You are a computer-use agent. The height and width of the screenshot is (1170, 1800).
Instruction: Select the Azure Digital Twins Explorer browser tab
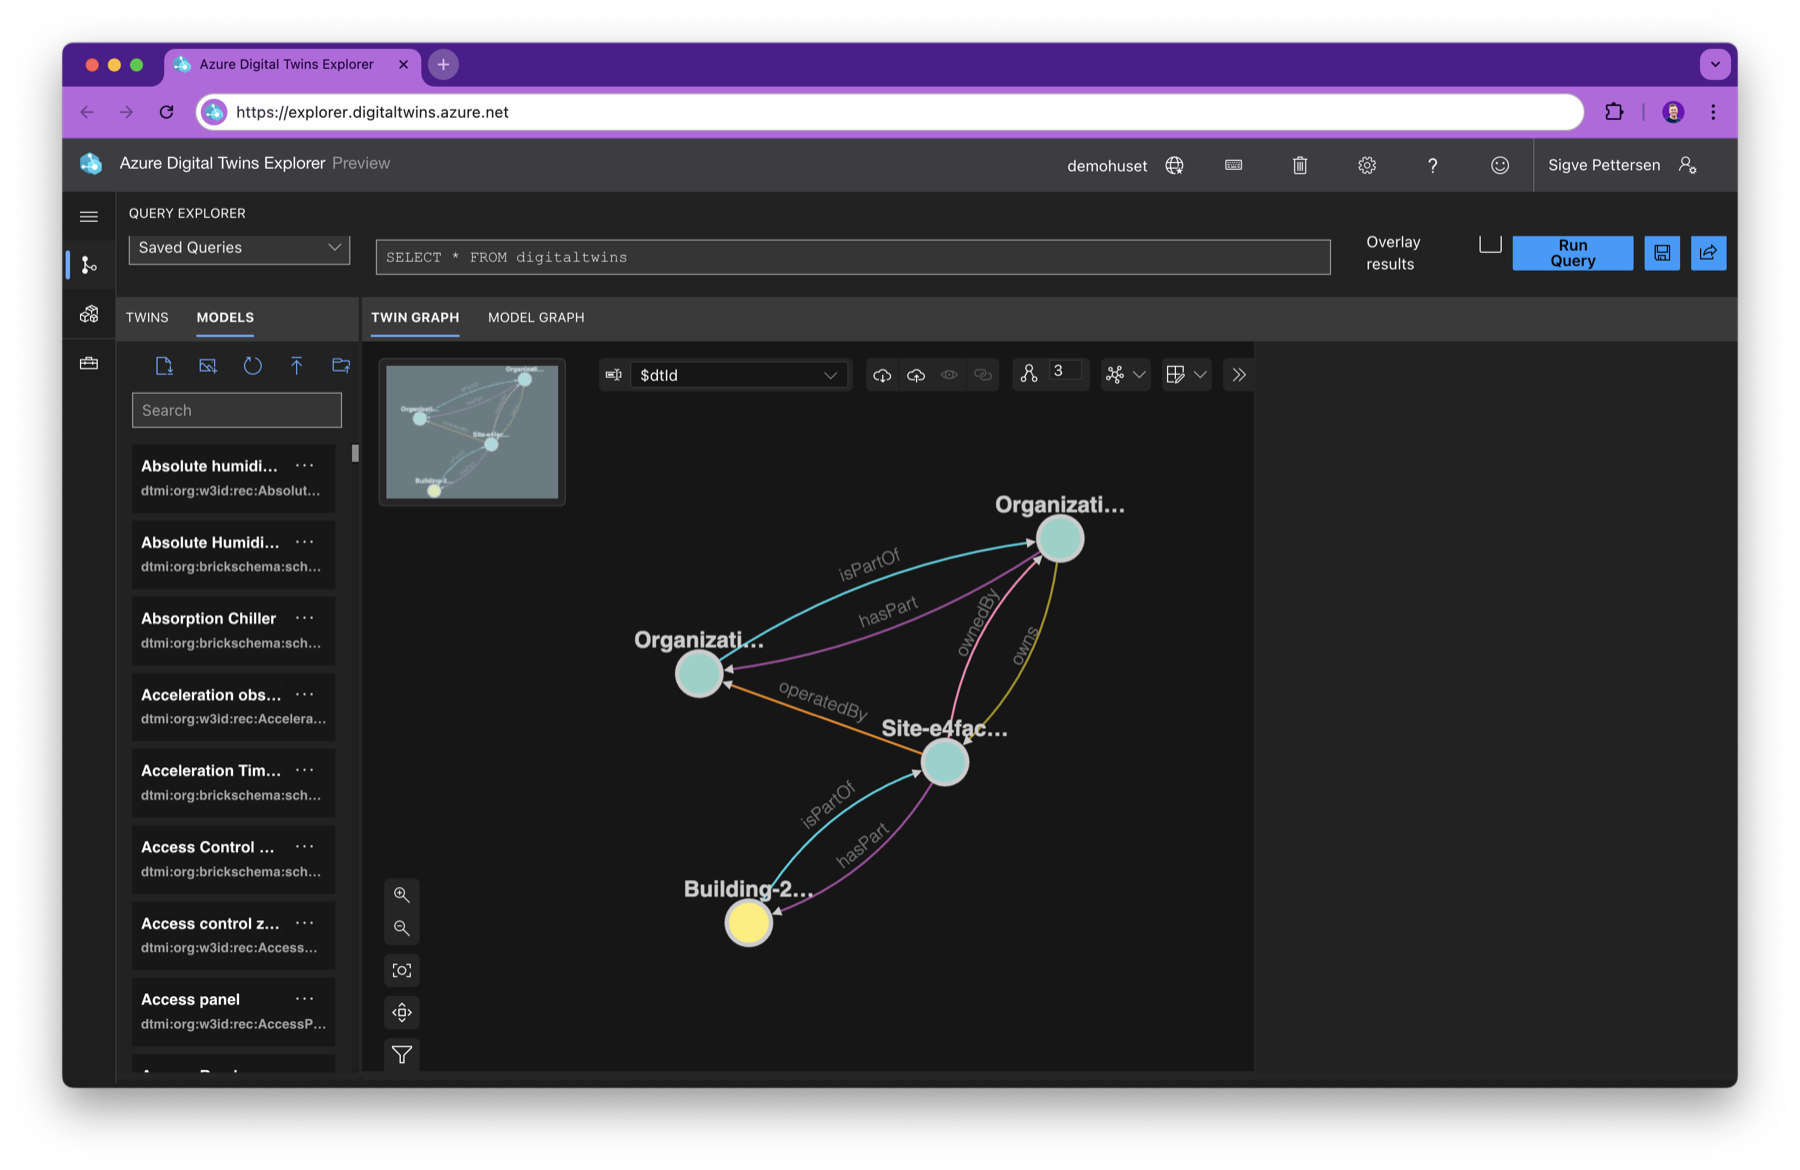pyautogui.click(x=291, y=64)
